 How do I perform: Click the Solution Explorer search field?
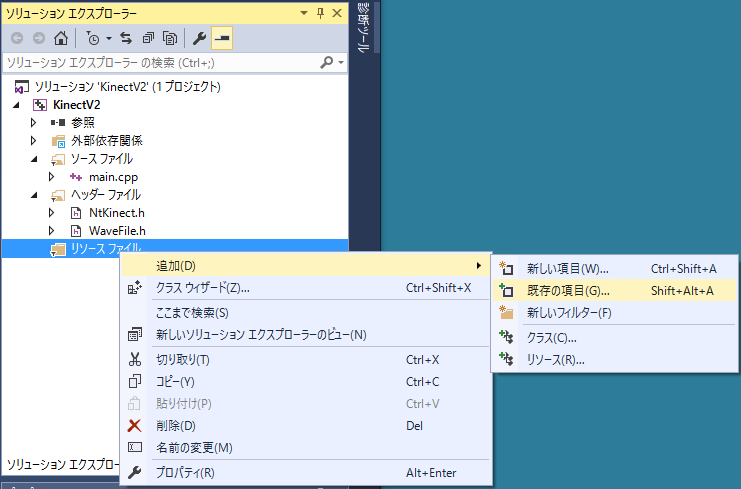click(x=160, y=62)
